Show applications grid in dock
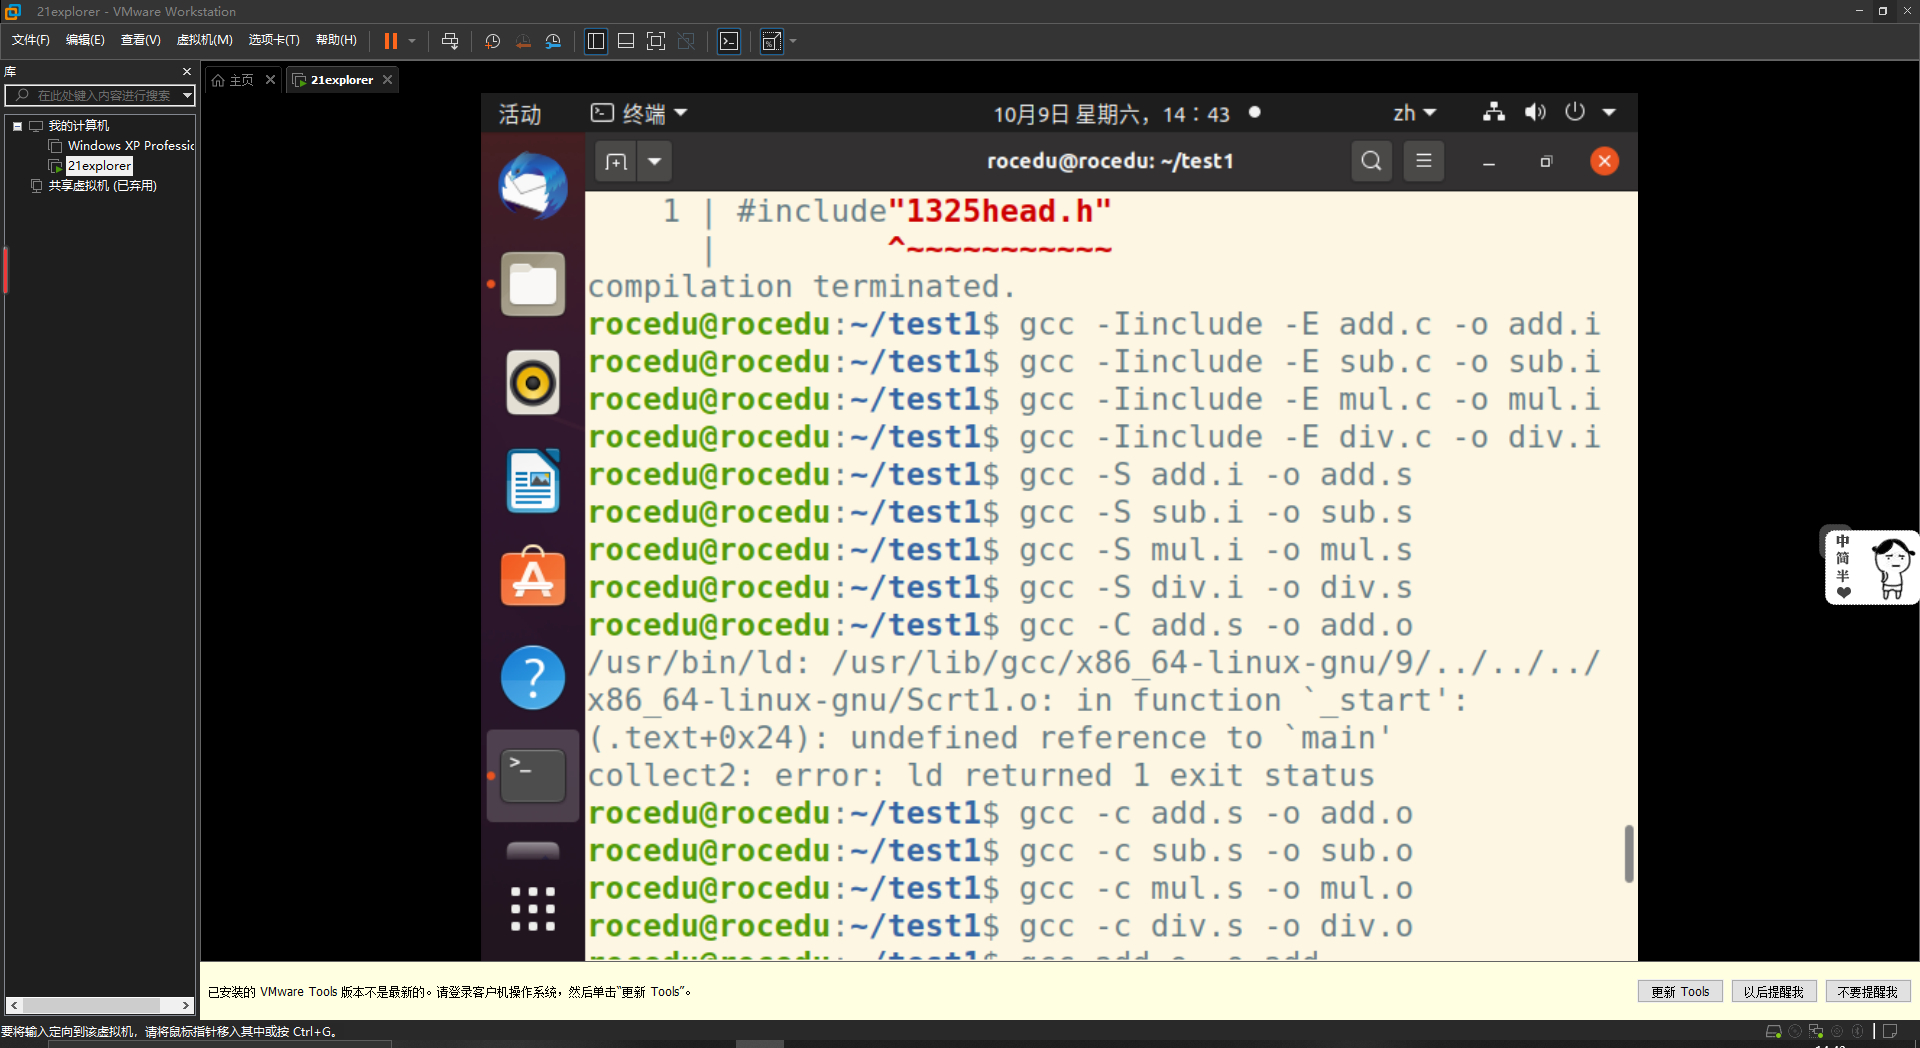Screen dimensions: 1920x1048 (533, 909)
